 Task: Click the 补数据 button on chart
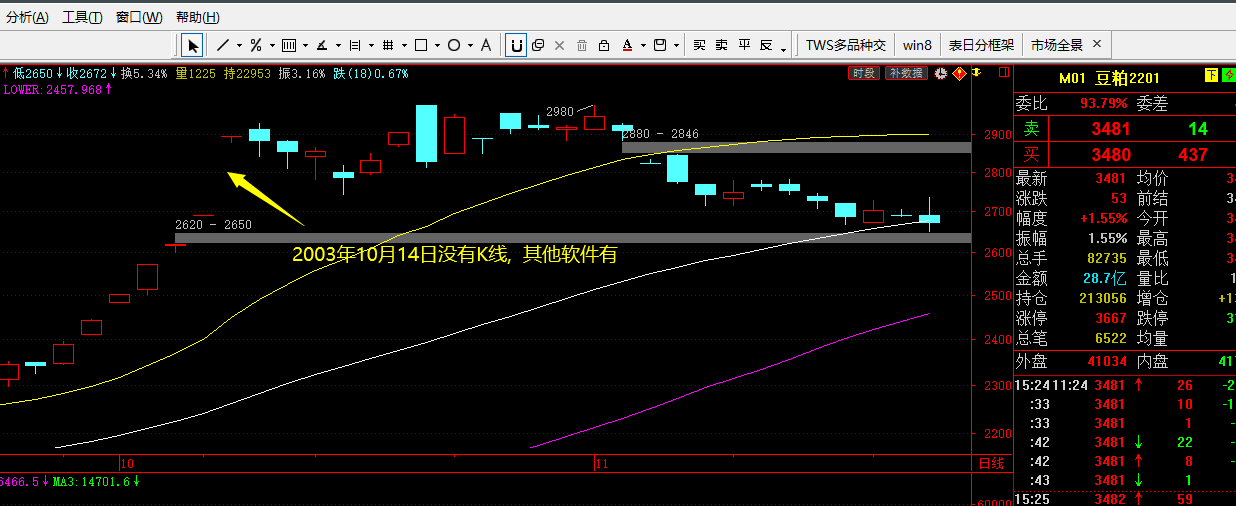tap(906, 73)
